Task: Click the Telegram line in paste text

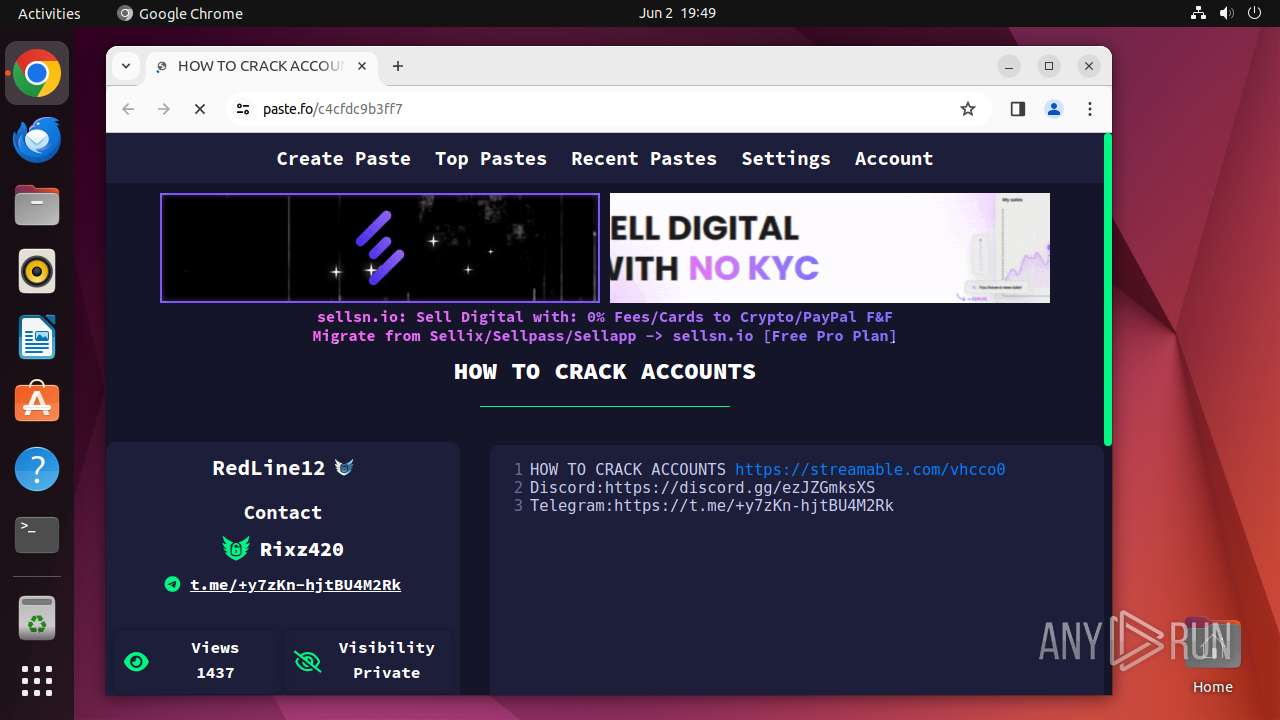Action: [x=711, y=505]
